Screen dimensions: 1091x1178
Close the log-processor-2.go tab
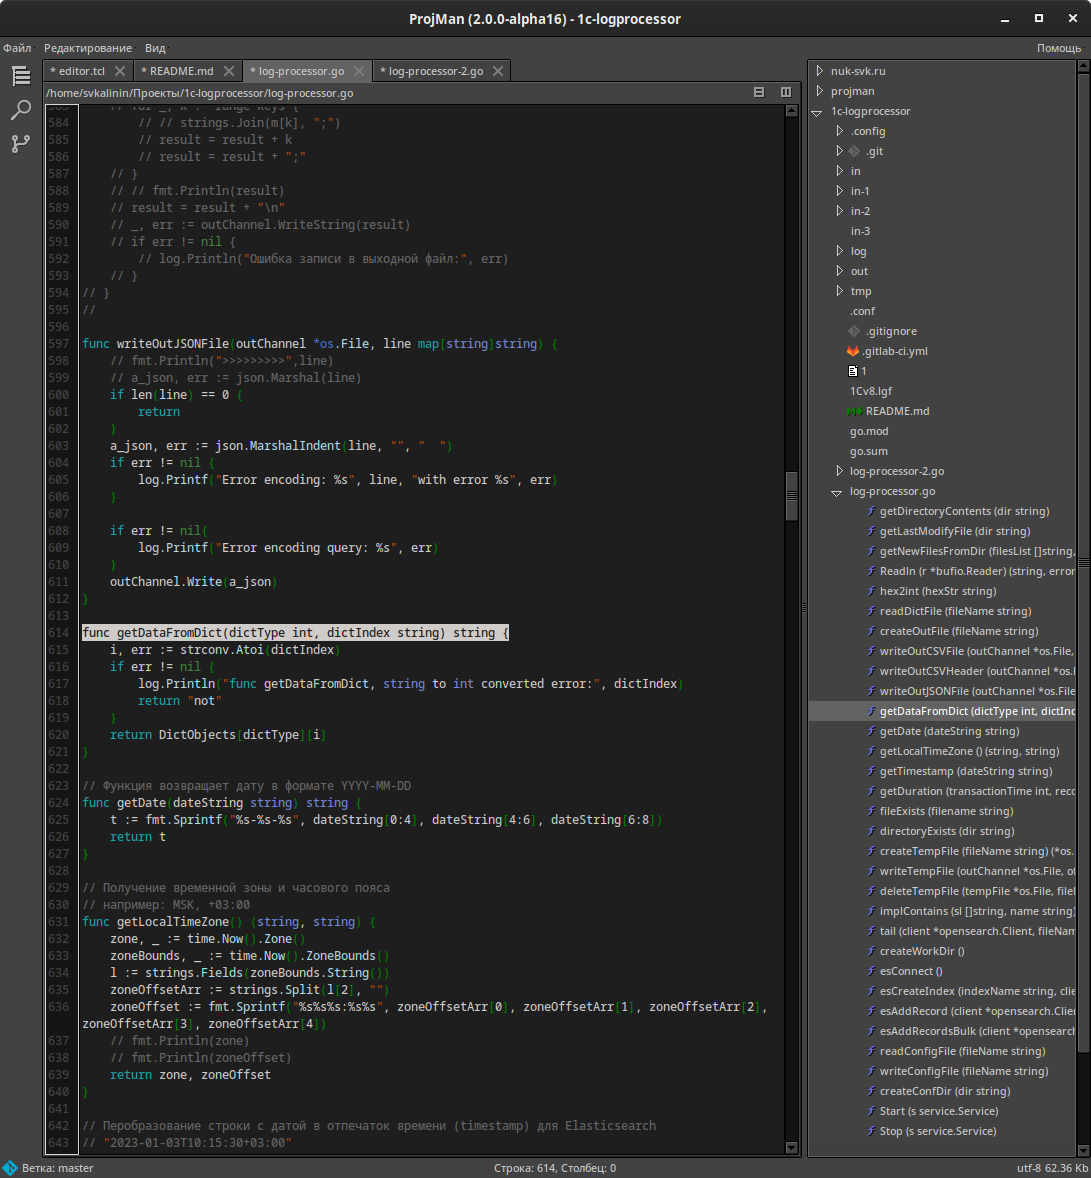coord(498,71)
